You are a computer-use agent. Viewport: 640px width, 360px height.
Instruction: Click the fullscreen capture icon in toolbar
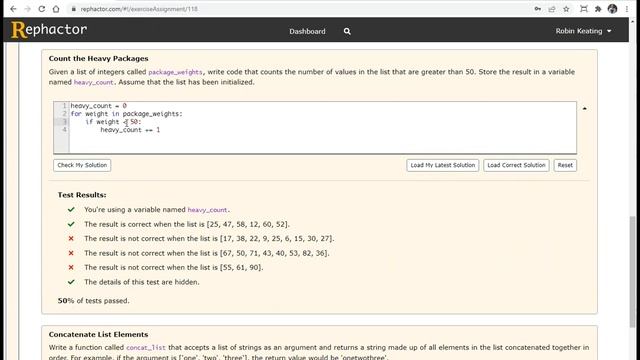pos(584,9)
